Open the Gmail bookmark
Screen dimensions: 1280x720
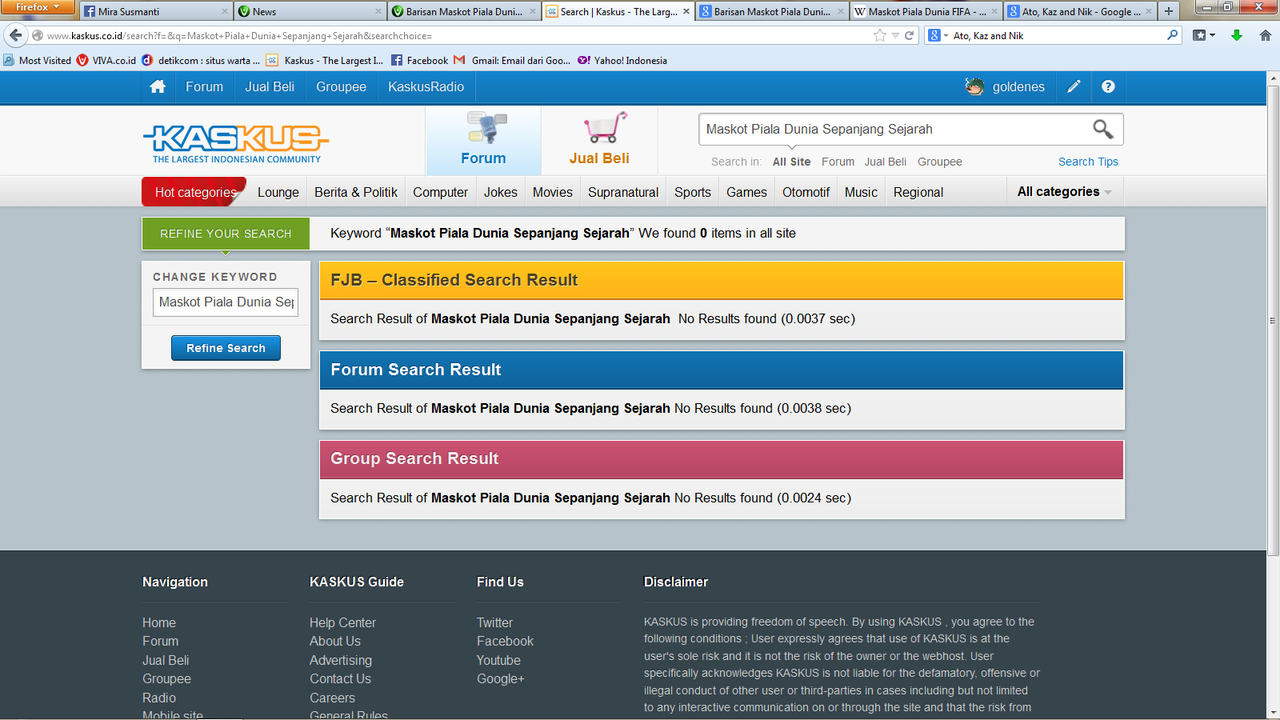click(511, 60)
